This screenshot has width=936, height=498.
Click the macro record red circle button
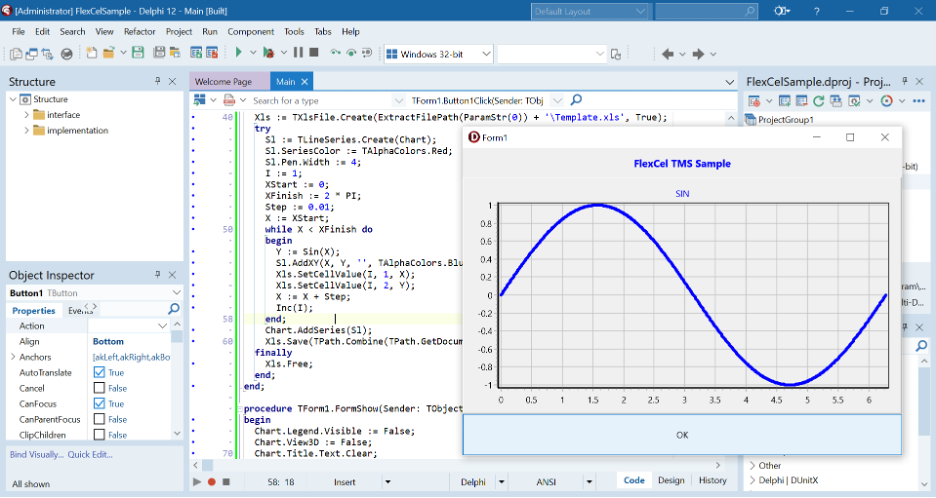click(x=211, y=481)
